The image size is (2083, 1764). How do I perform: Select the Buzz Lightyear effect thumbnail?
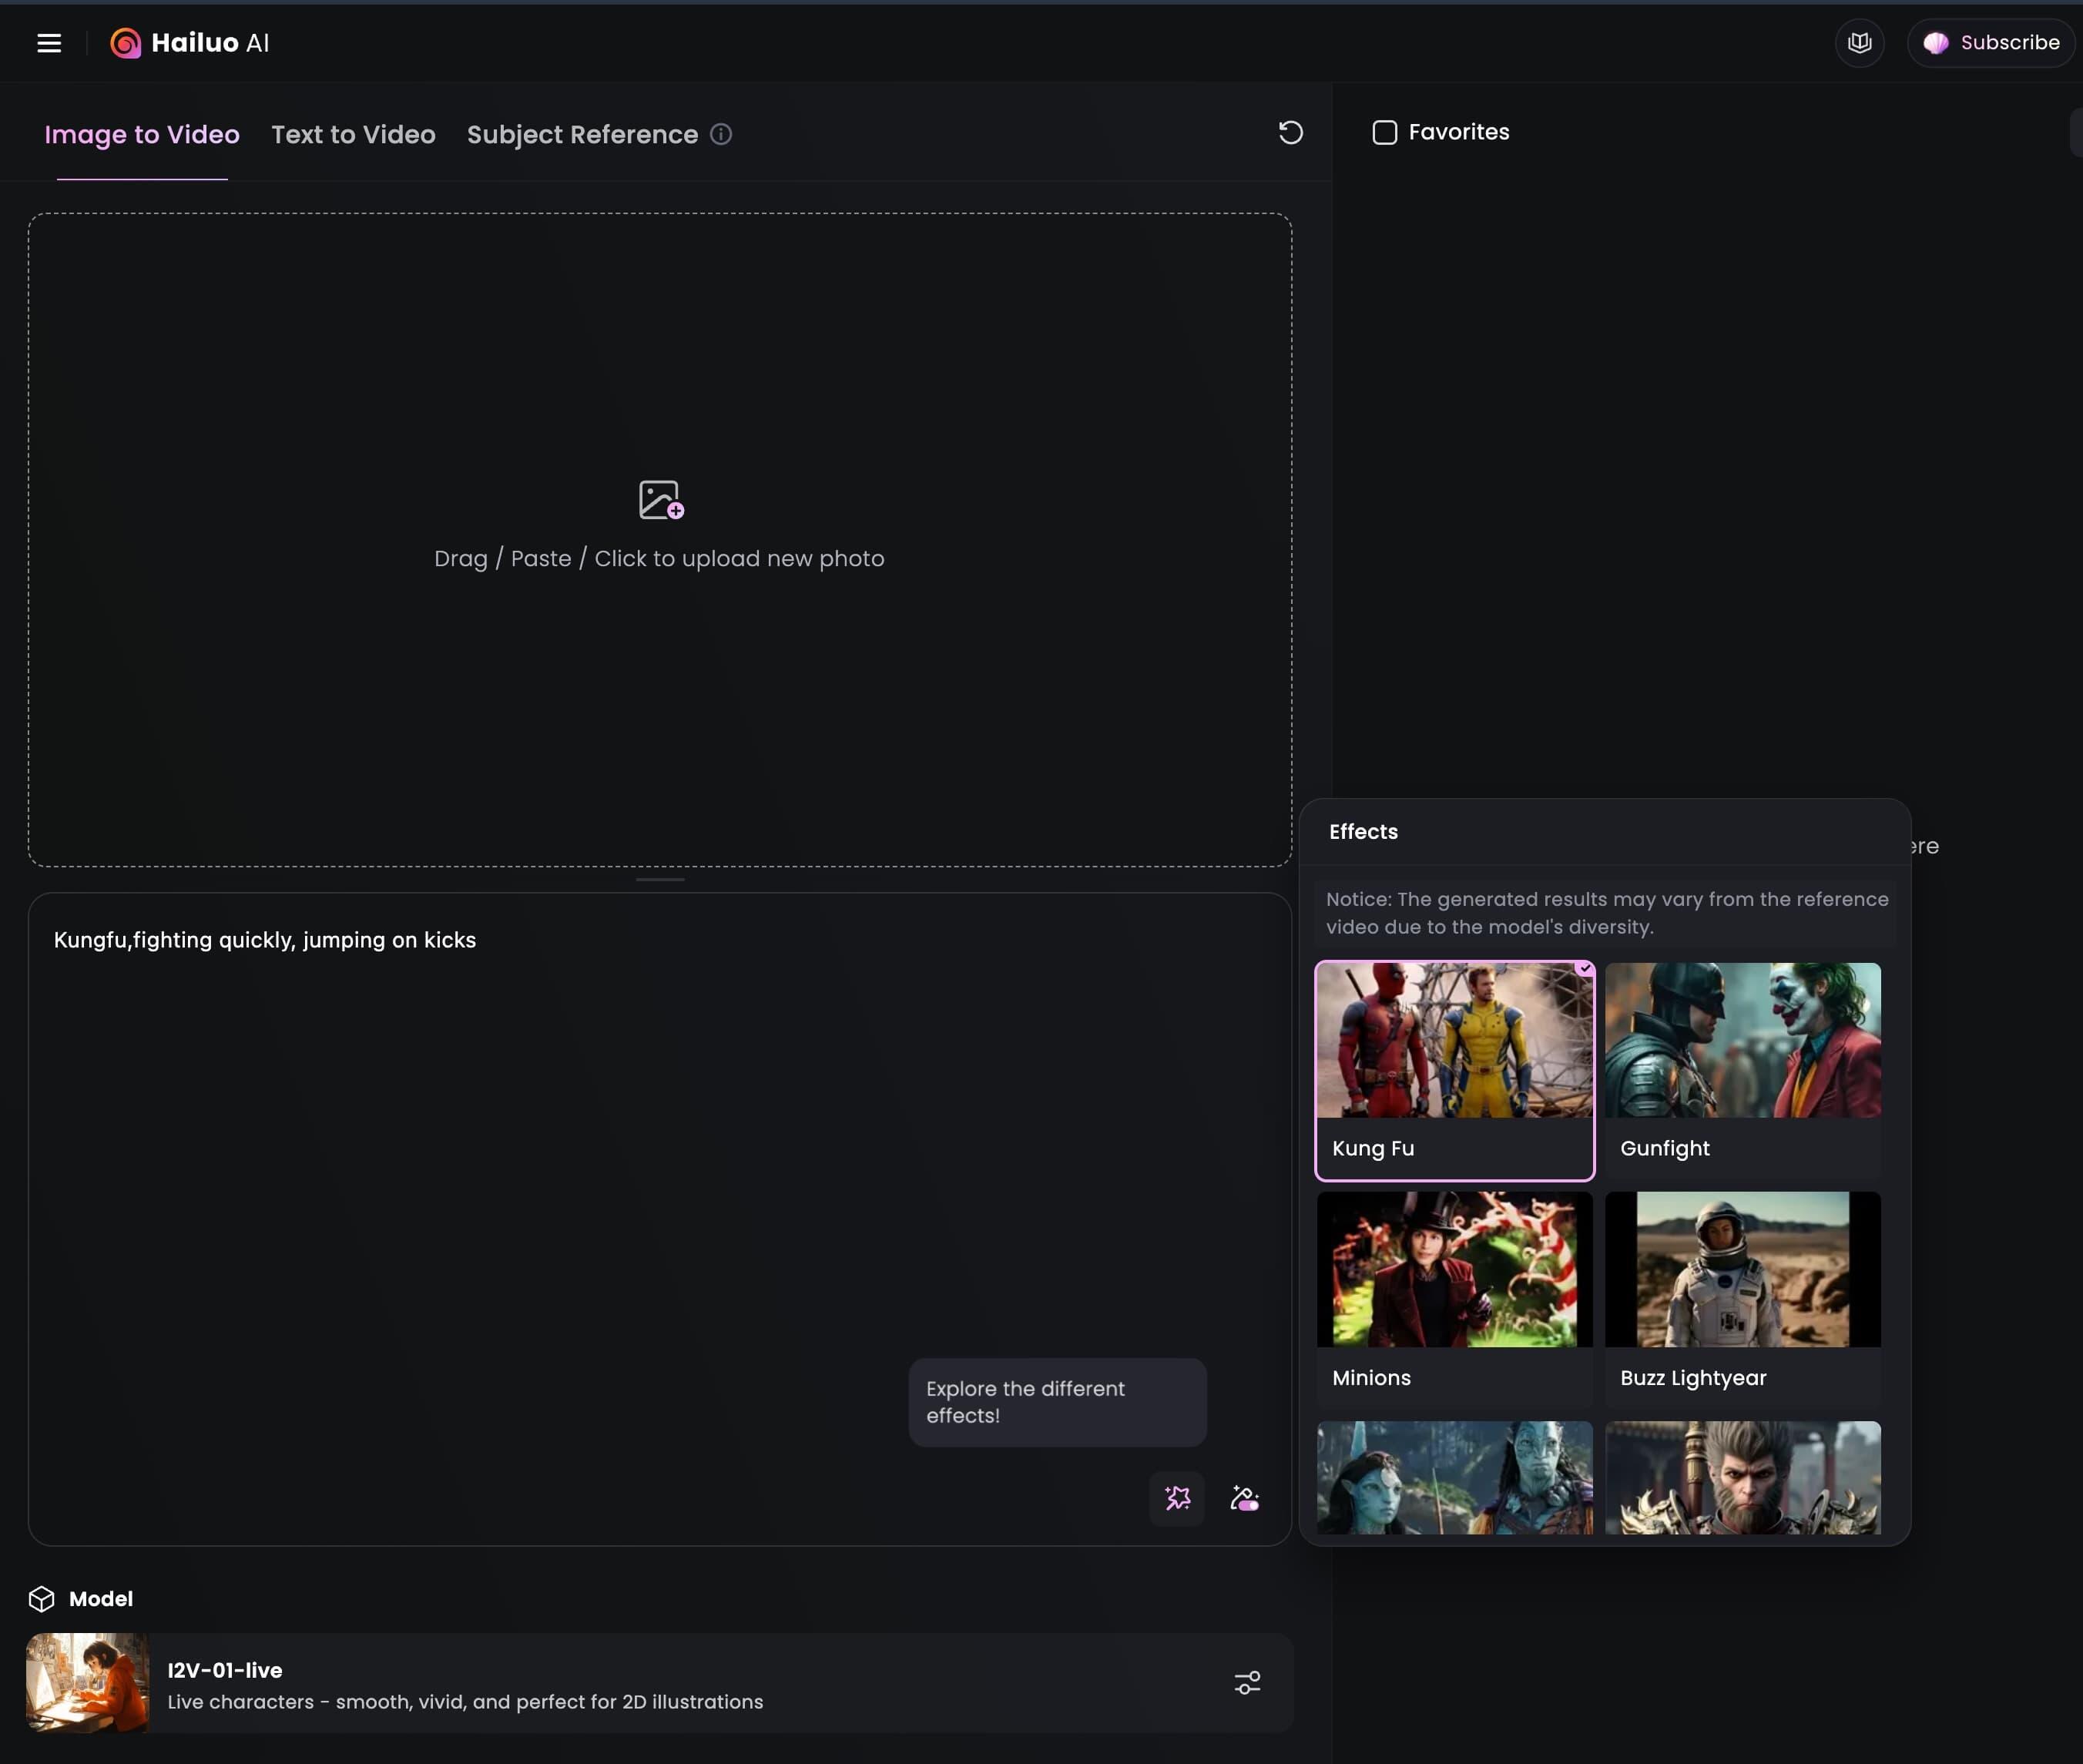click(1742, 1299)
